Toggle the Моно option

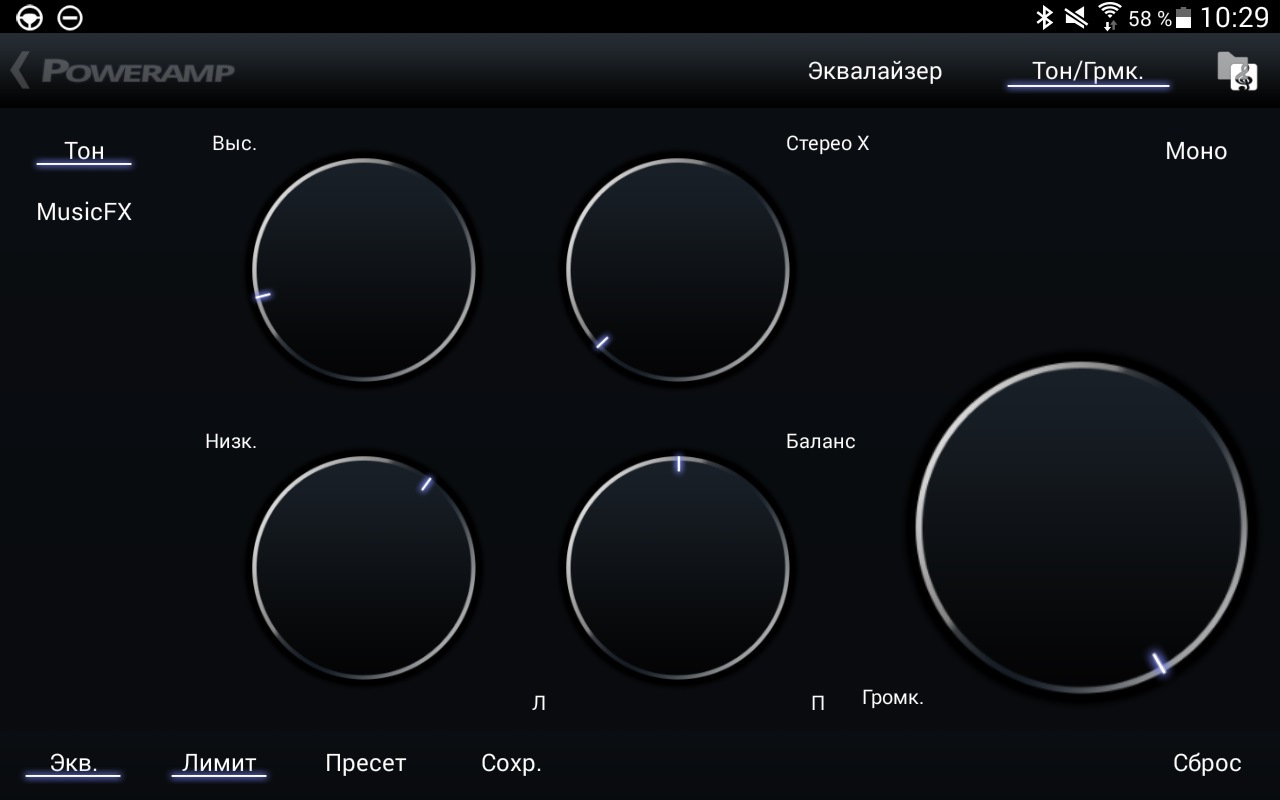[1196, 151]
